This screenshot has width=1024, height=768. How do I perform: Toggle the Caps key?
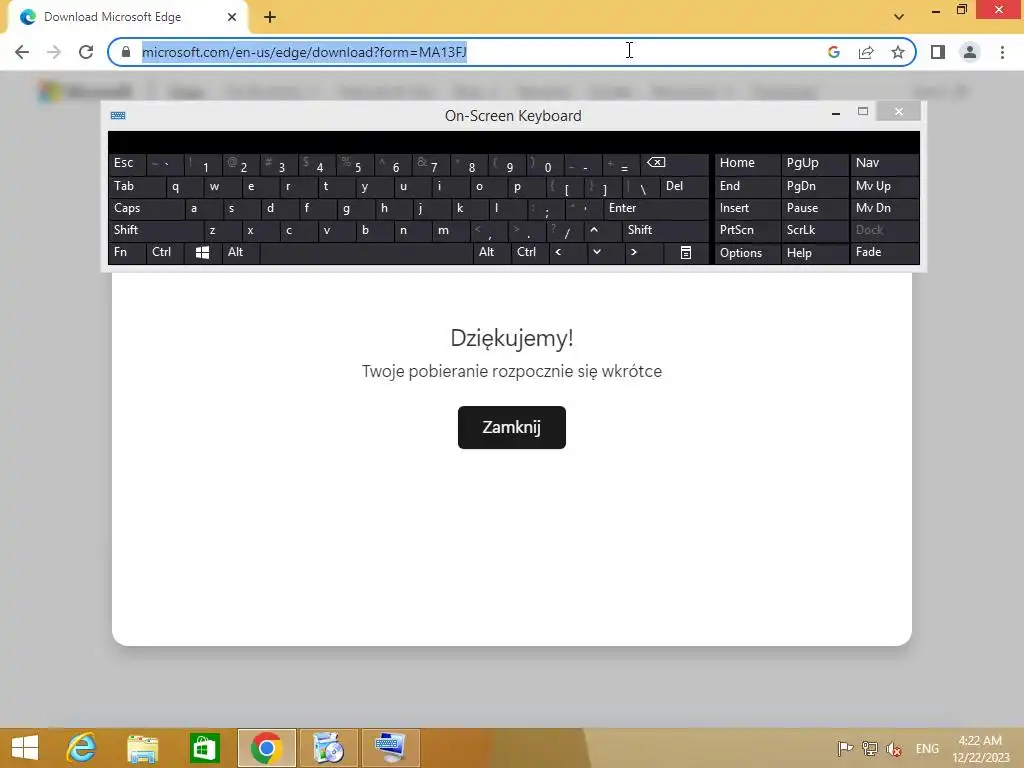(x=146, y=208)
